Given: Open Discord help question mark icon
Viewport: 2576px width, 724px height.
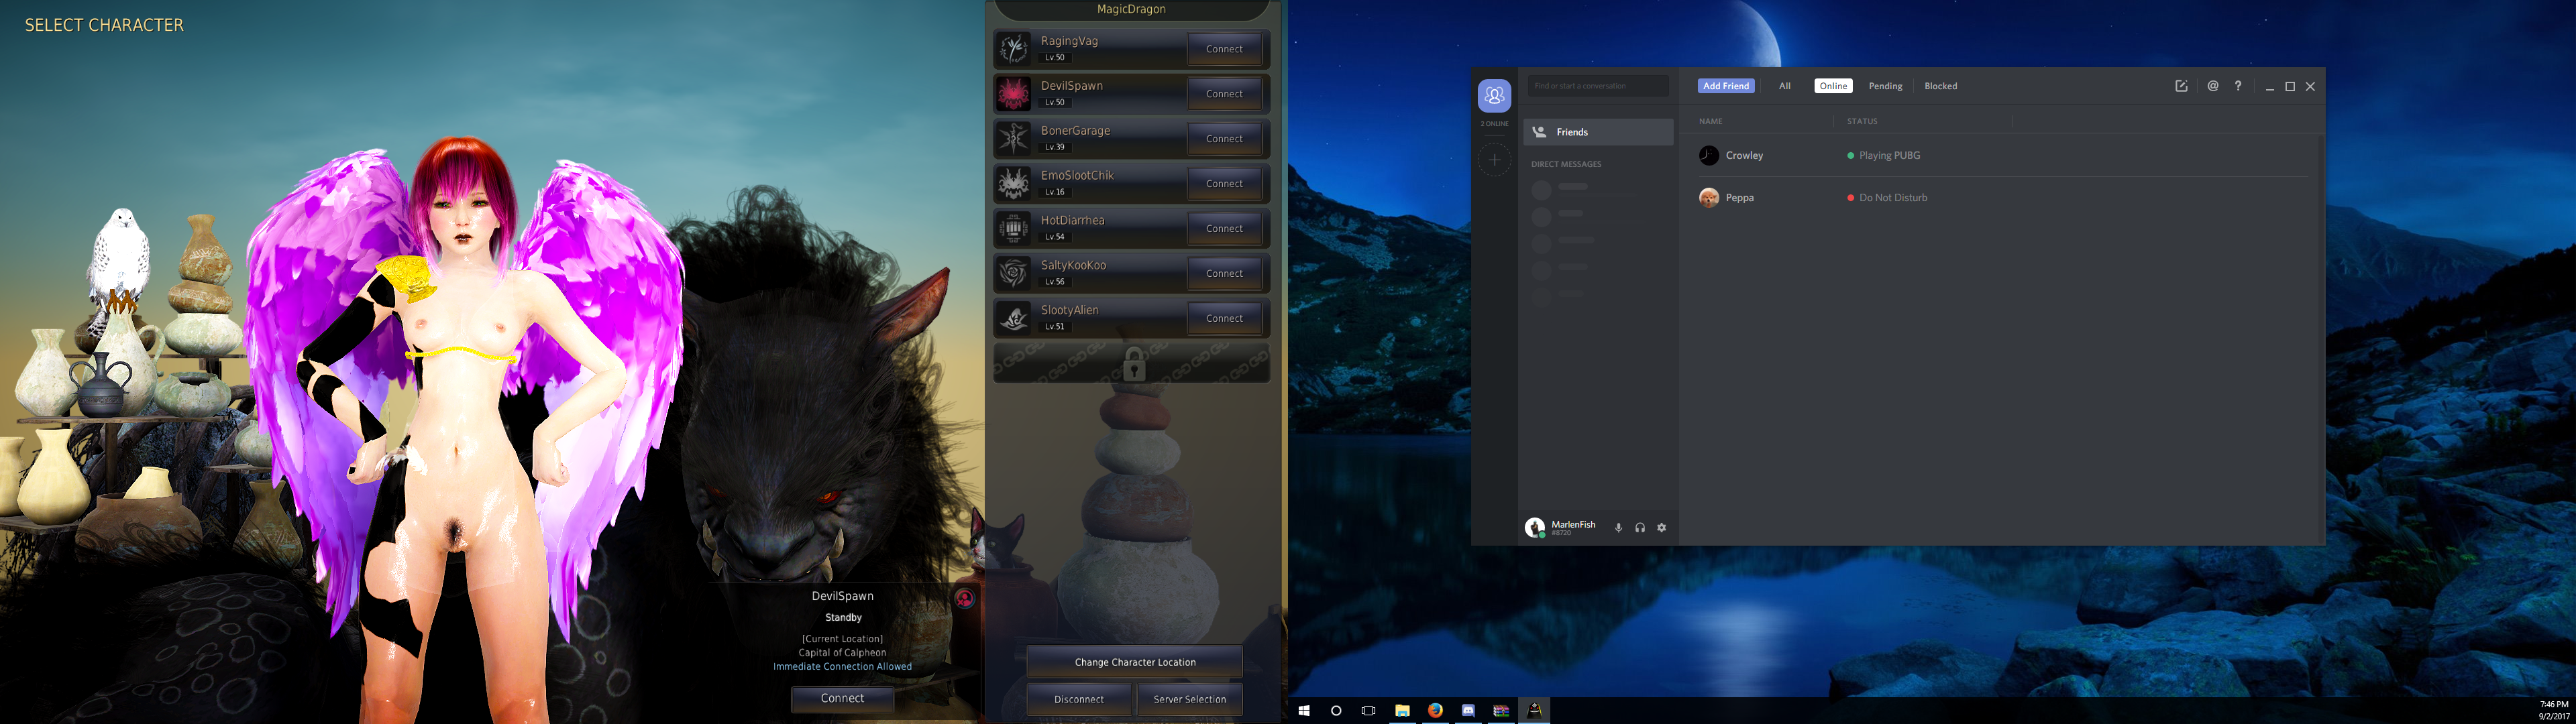Looking at the screenshot, I should (x=2238, y=86).
